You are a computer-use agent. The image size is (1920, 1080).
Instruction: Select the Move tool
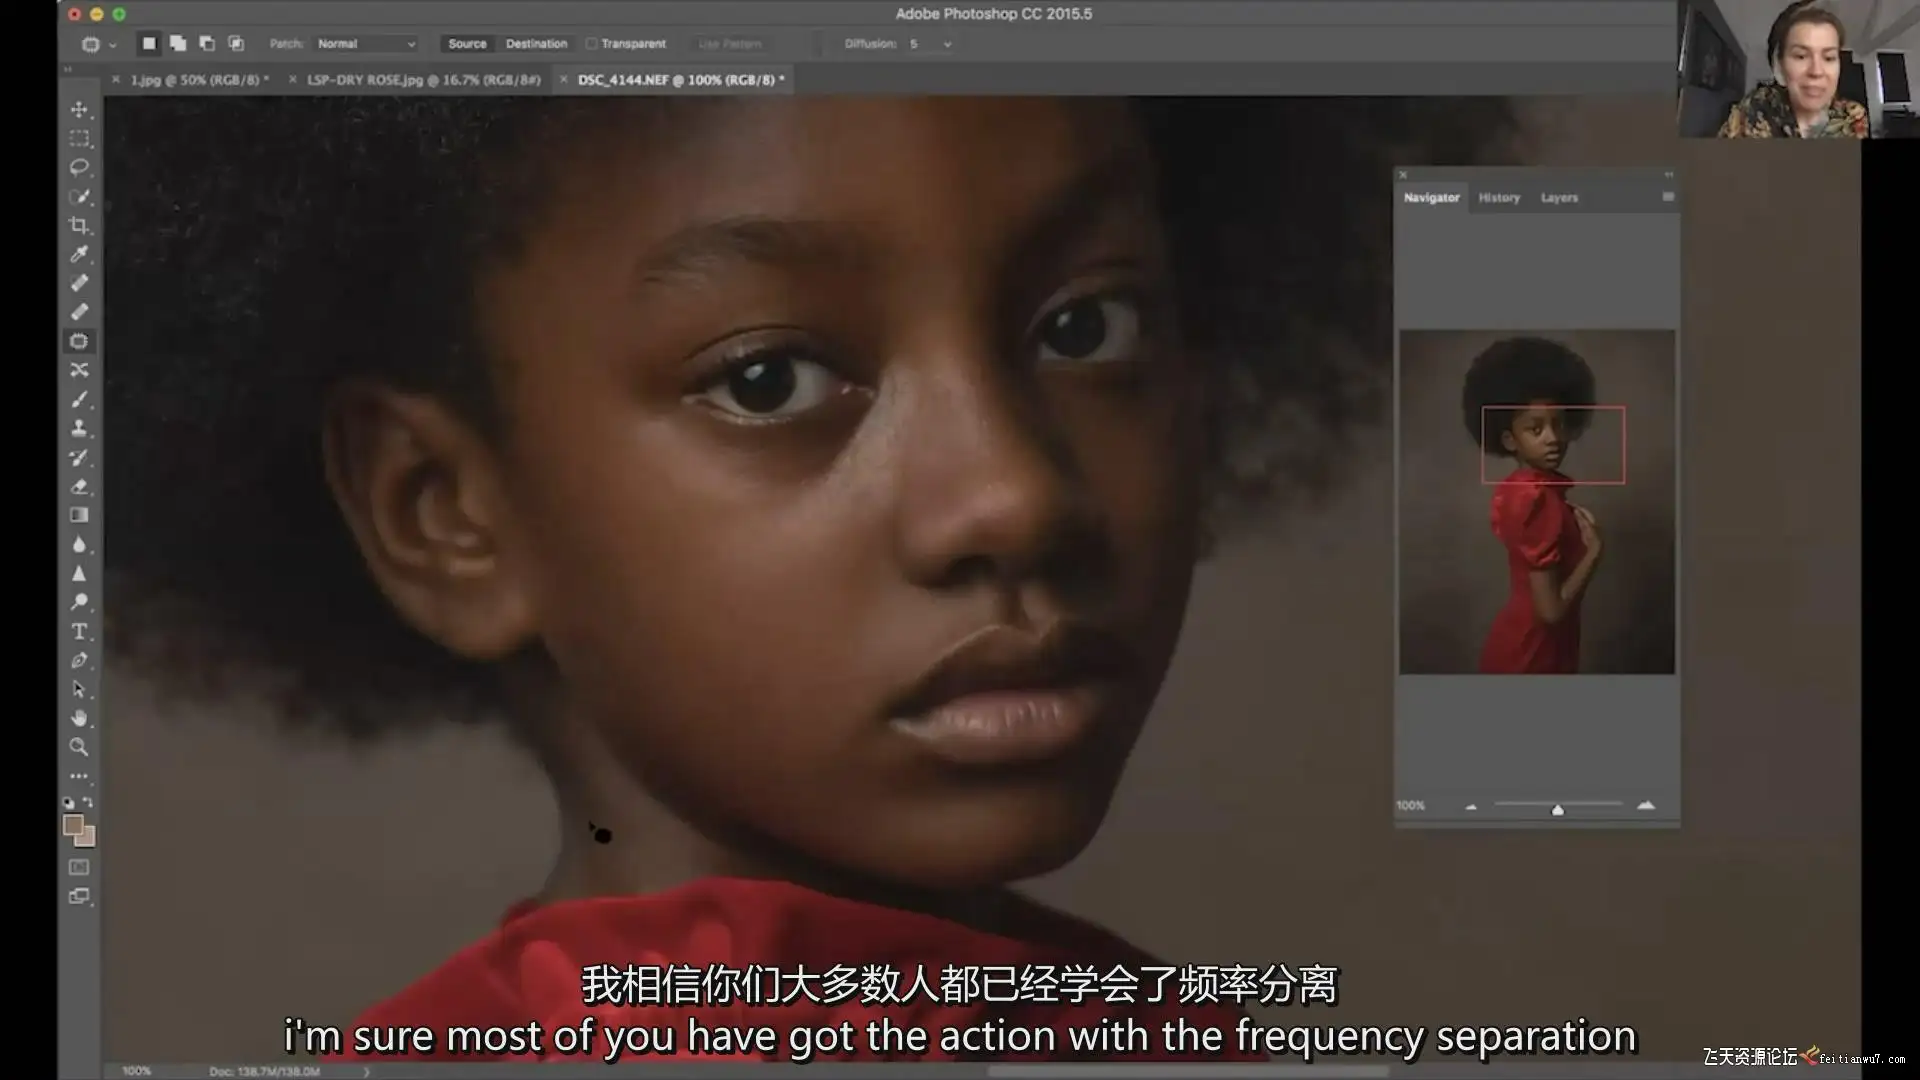click(x=79, y=109)
